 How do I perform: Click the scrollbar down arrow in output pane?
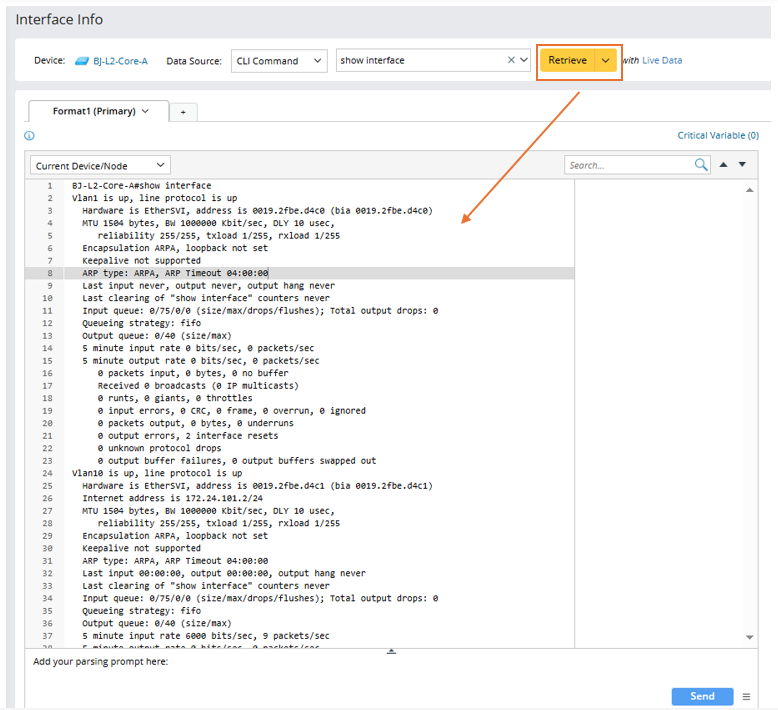pyautogui.click(x=750, y=637)
